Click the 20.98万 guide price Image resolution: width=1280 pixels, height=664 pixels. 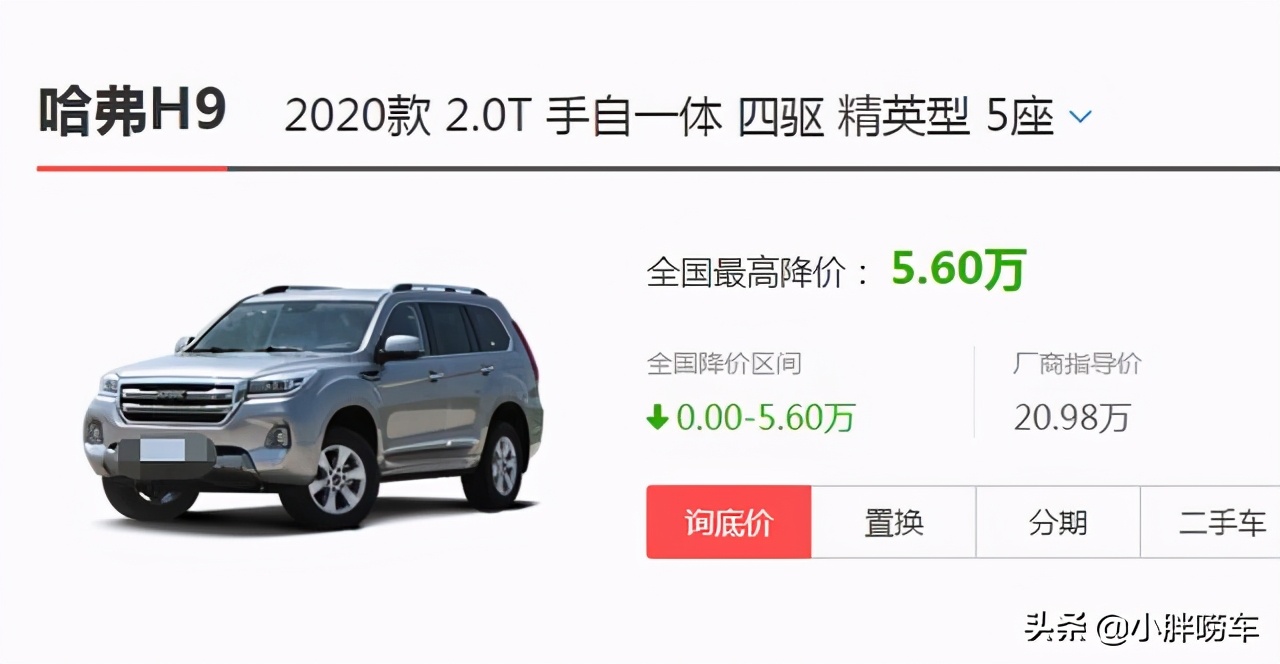1071,417
